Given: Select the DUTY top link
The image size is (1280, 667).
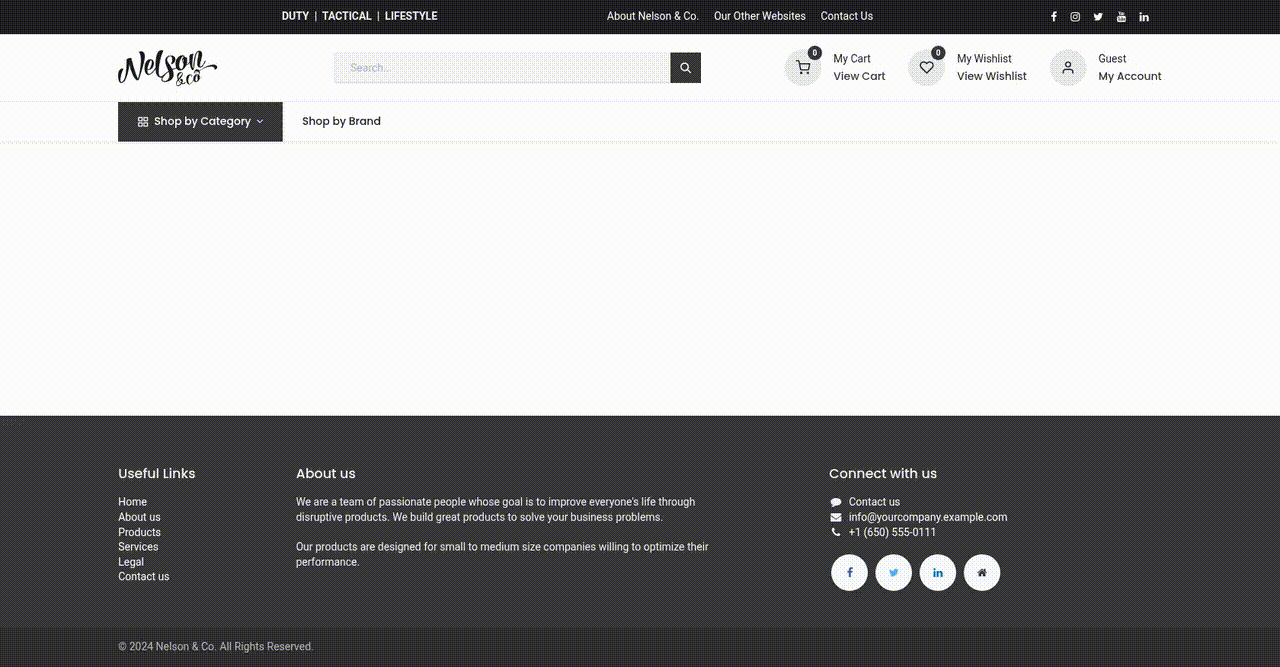Looking at the screenshot, I should 295,16.
